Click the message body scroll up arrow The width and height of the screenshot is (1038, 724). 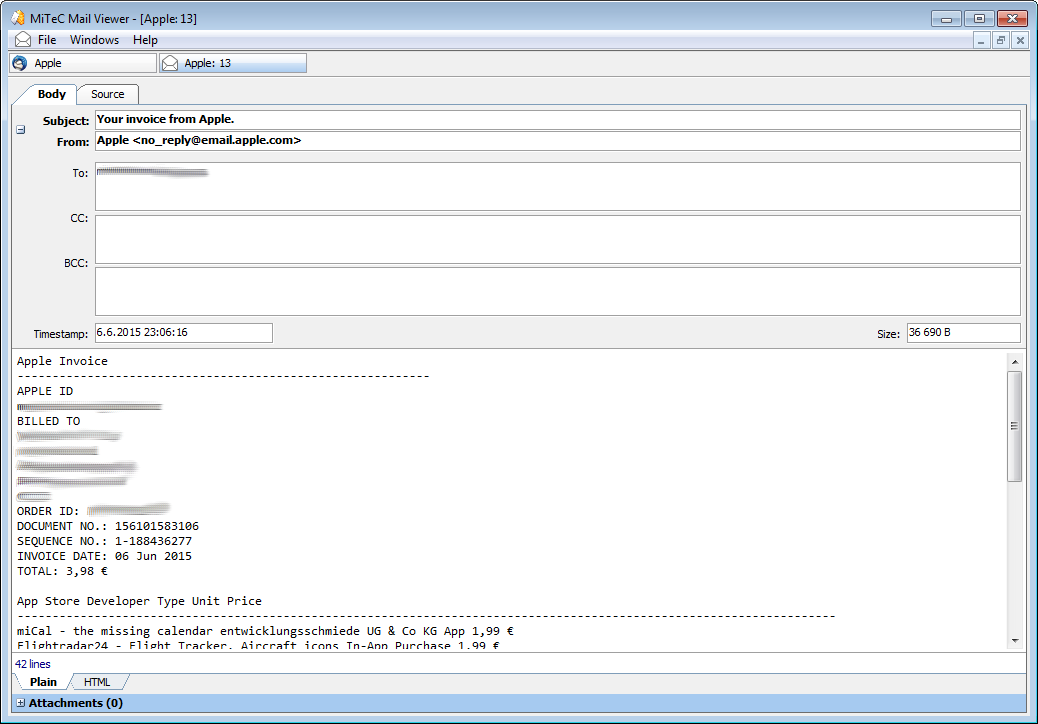tap(1014, 362)
